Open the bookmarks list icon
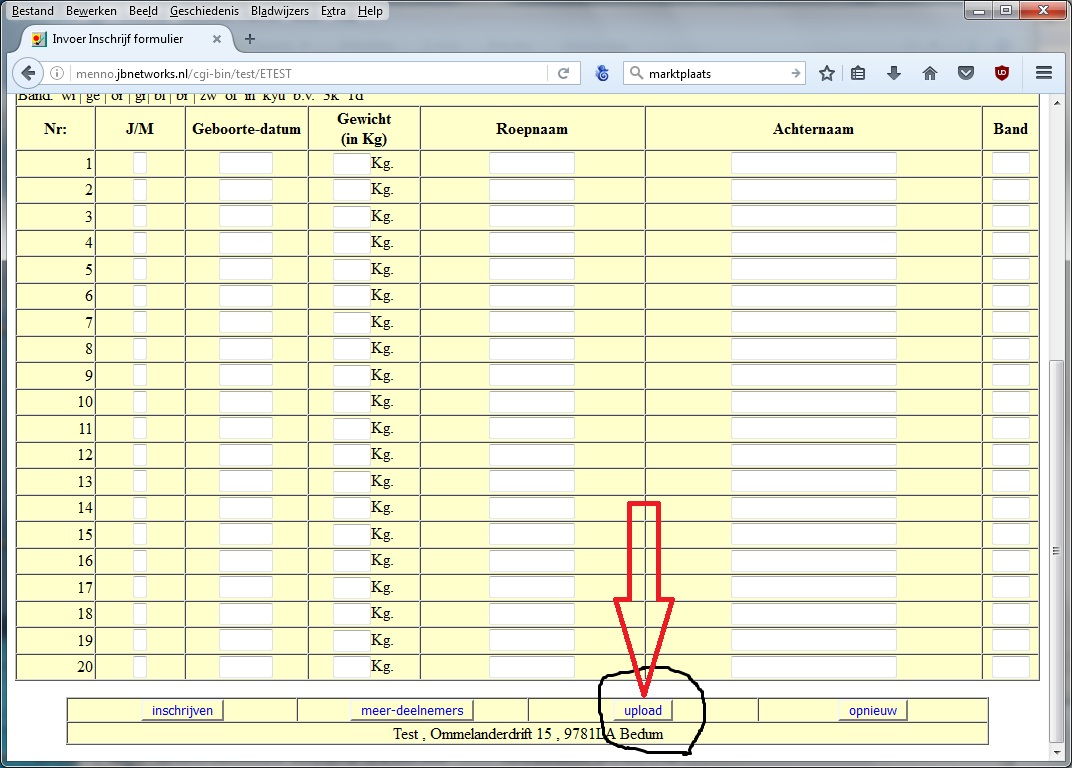Screen dimensions: 1072x768 coord(858,73)
